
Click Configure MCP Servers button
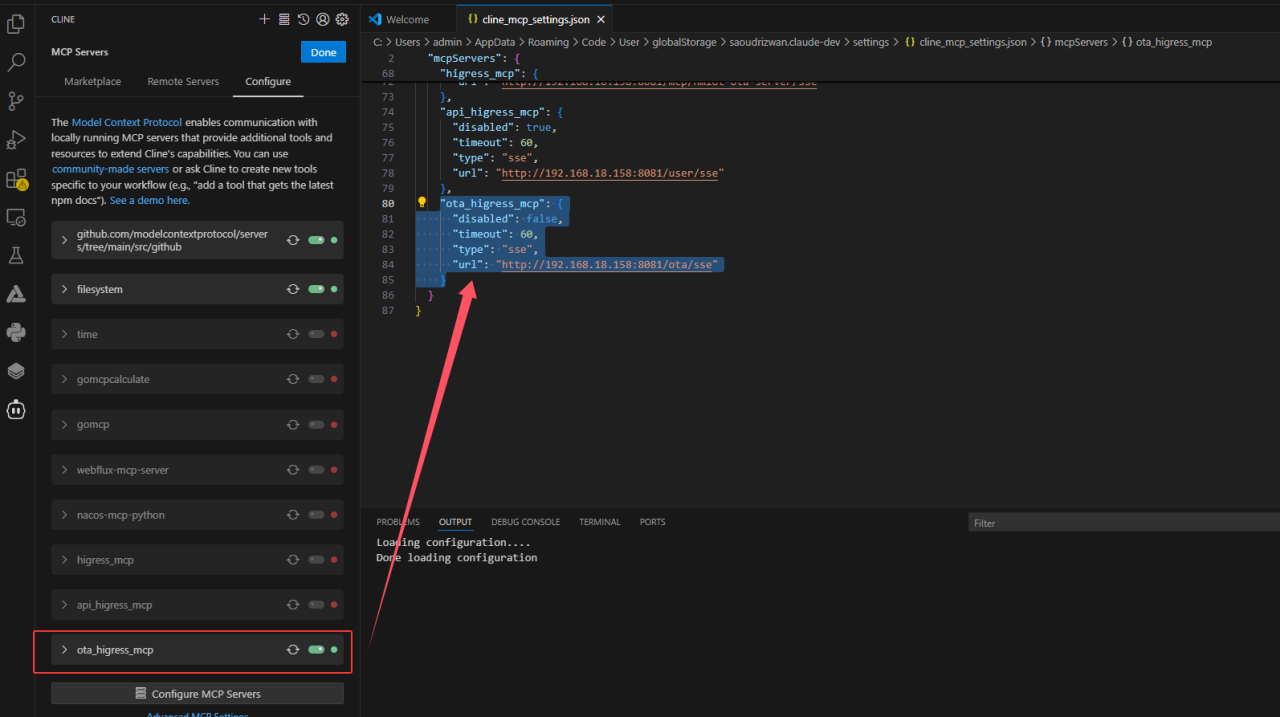197,694
